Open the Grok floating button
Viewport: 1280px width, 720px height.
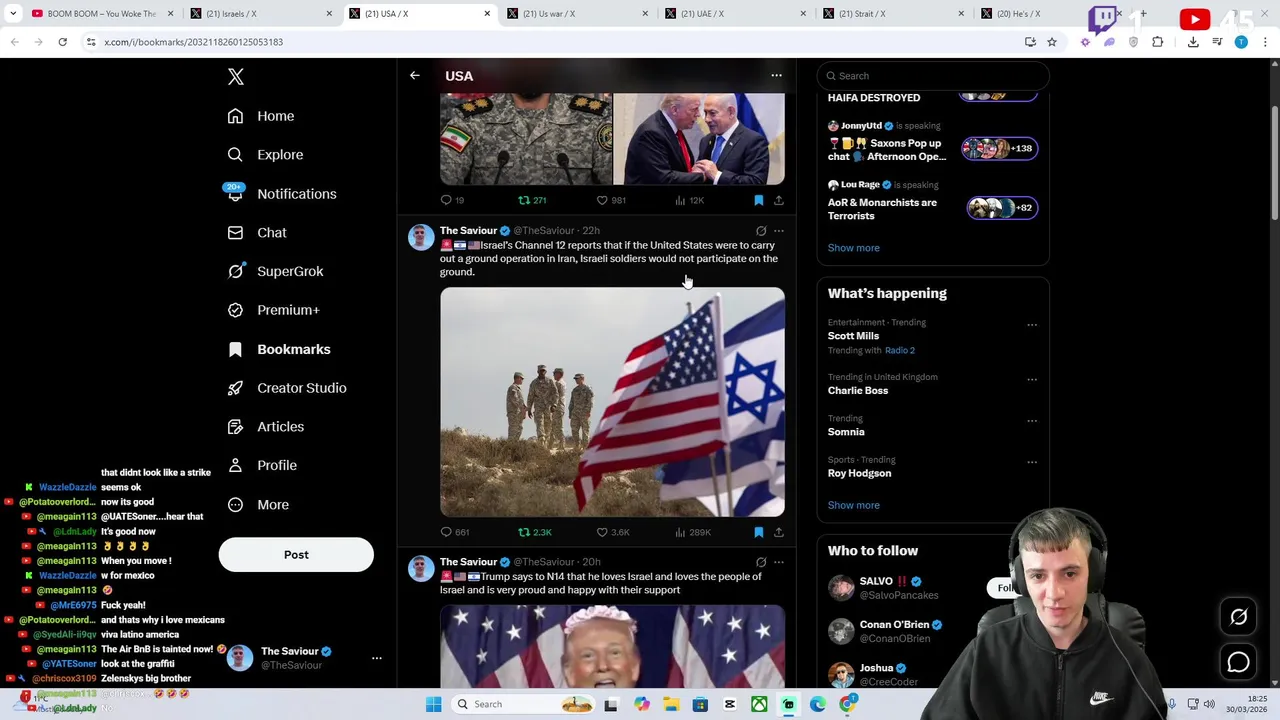coord(1239,618)
